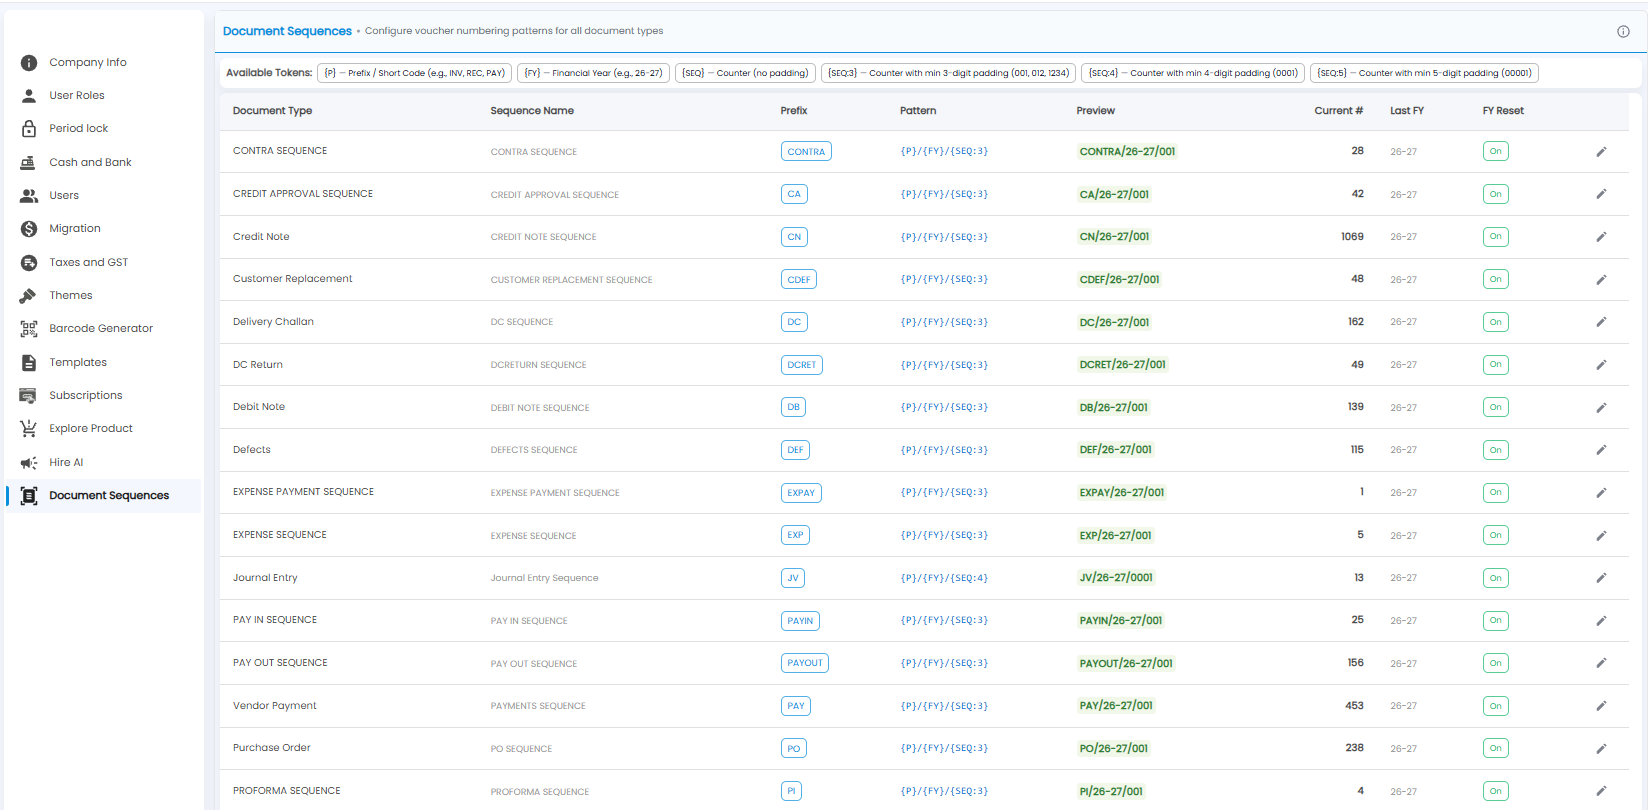Click the JV/26-27/0001 preview value
The image size is (1648, 810).
click(1116, 578)
